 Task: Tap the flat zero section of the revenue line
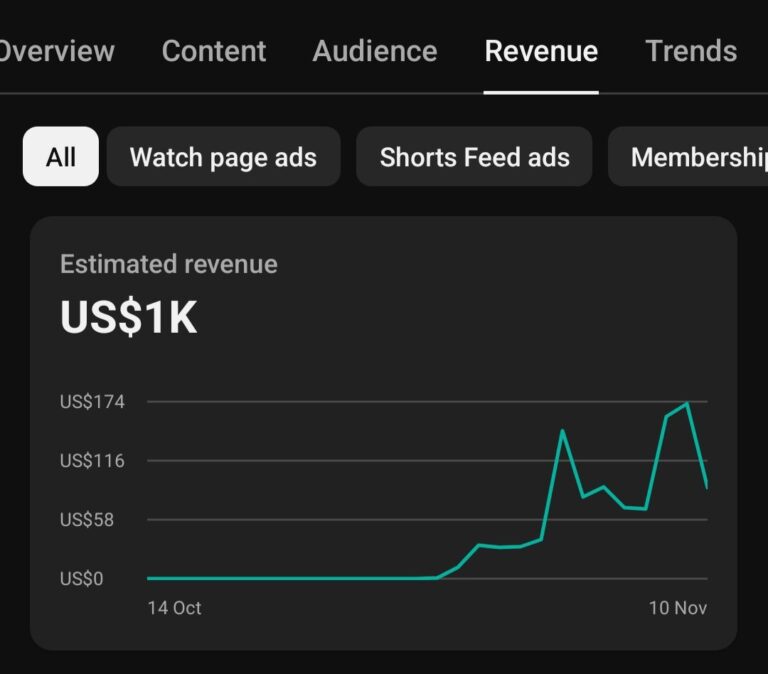[x=290, y=578]
